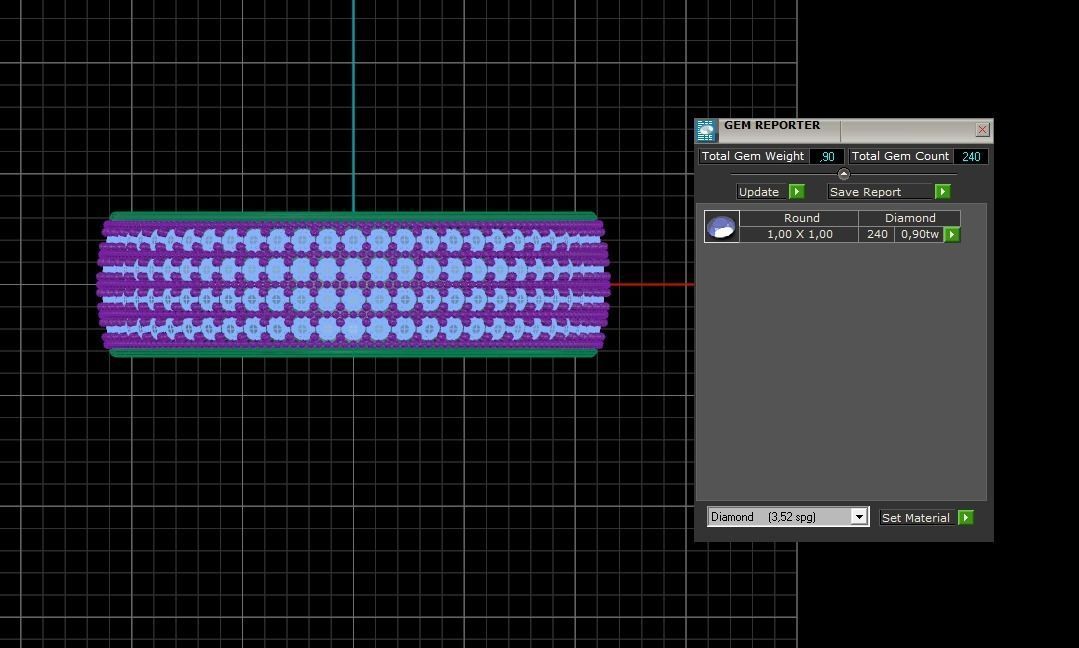This screenshot has width=1079, height=648.
Task: Click green arrow next to Update
Action: pyautogui.click(x=796, y=192)
